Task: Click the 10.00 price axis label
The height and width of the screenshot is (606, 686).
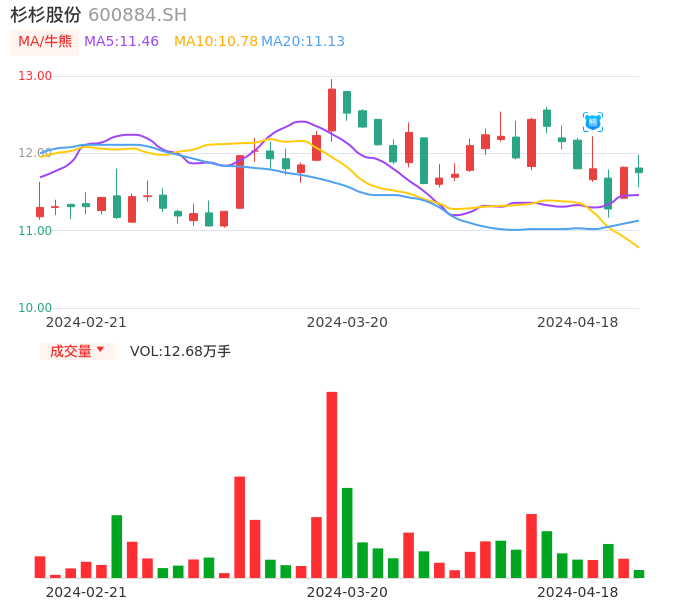Action: tap(35, 308)
